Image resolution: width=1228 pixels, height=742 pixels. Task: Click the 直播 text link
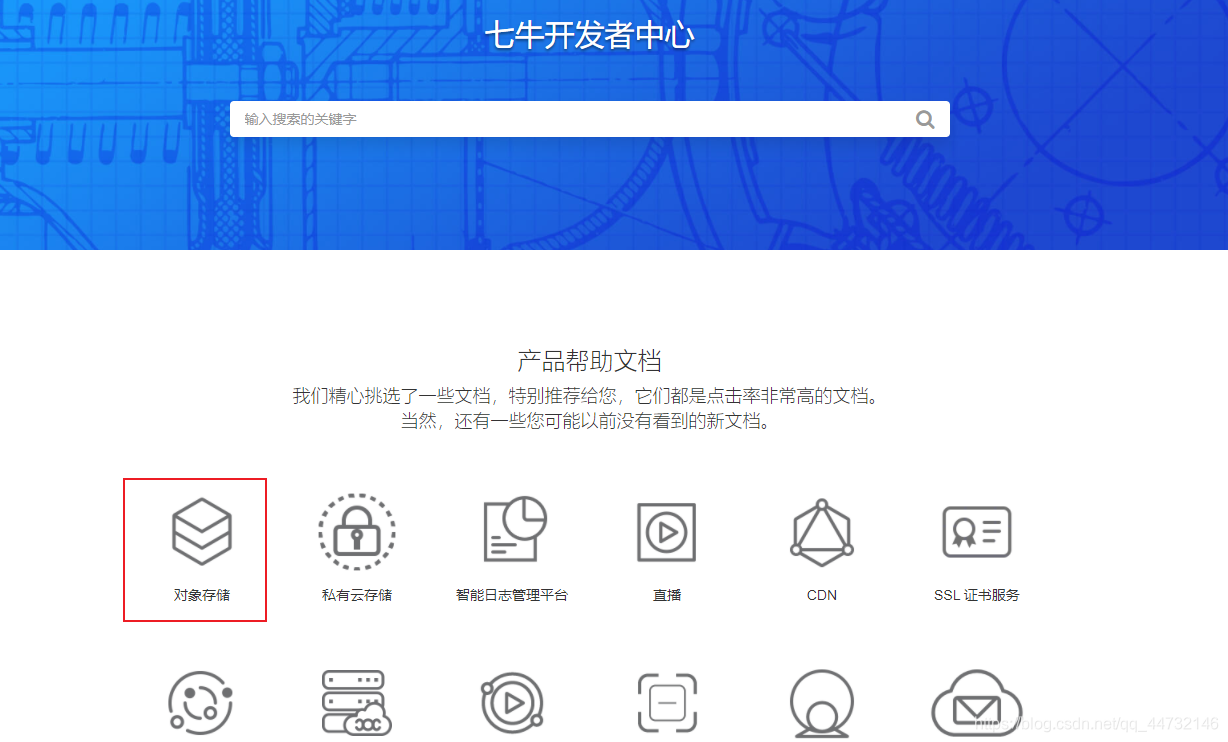pyautogui.click(x=667, y=595)
